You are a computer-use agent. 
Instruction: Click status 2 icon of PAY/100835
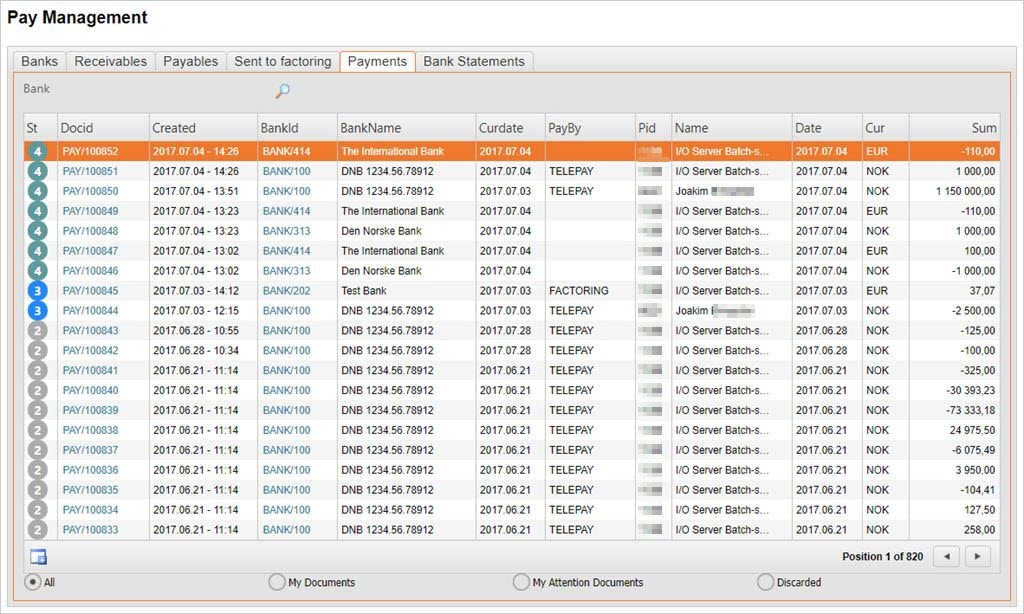[x=37, y=490]
